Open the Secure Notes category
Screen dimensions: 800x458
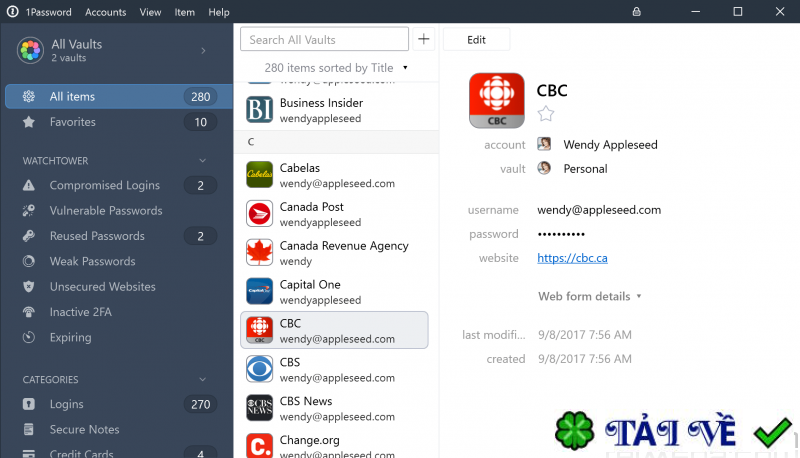119,429
